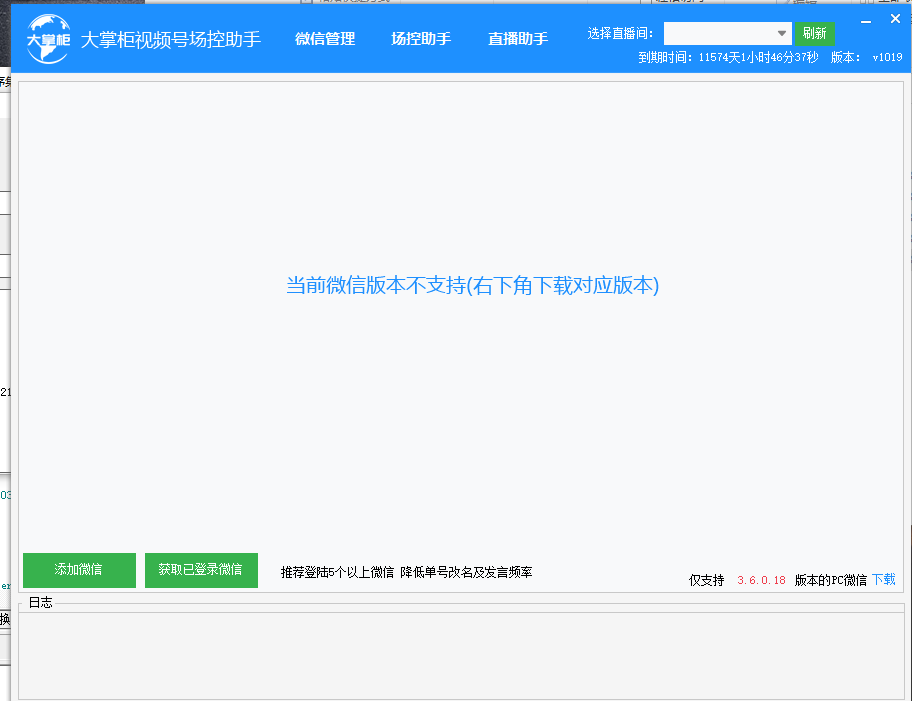Click the red 3.6.0.18 version number

[x=761, y=580]
